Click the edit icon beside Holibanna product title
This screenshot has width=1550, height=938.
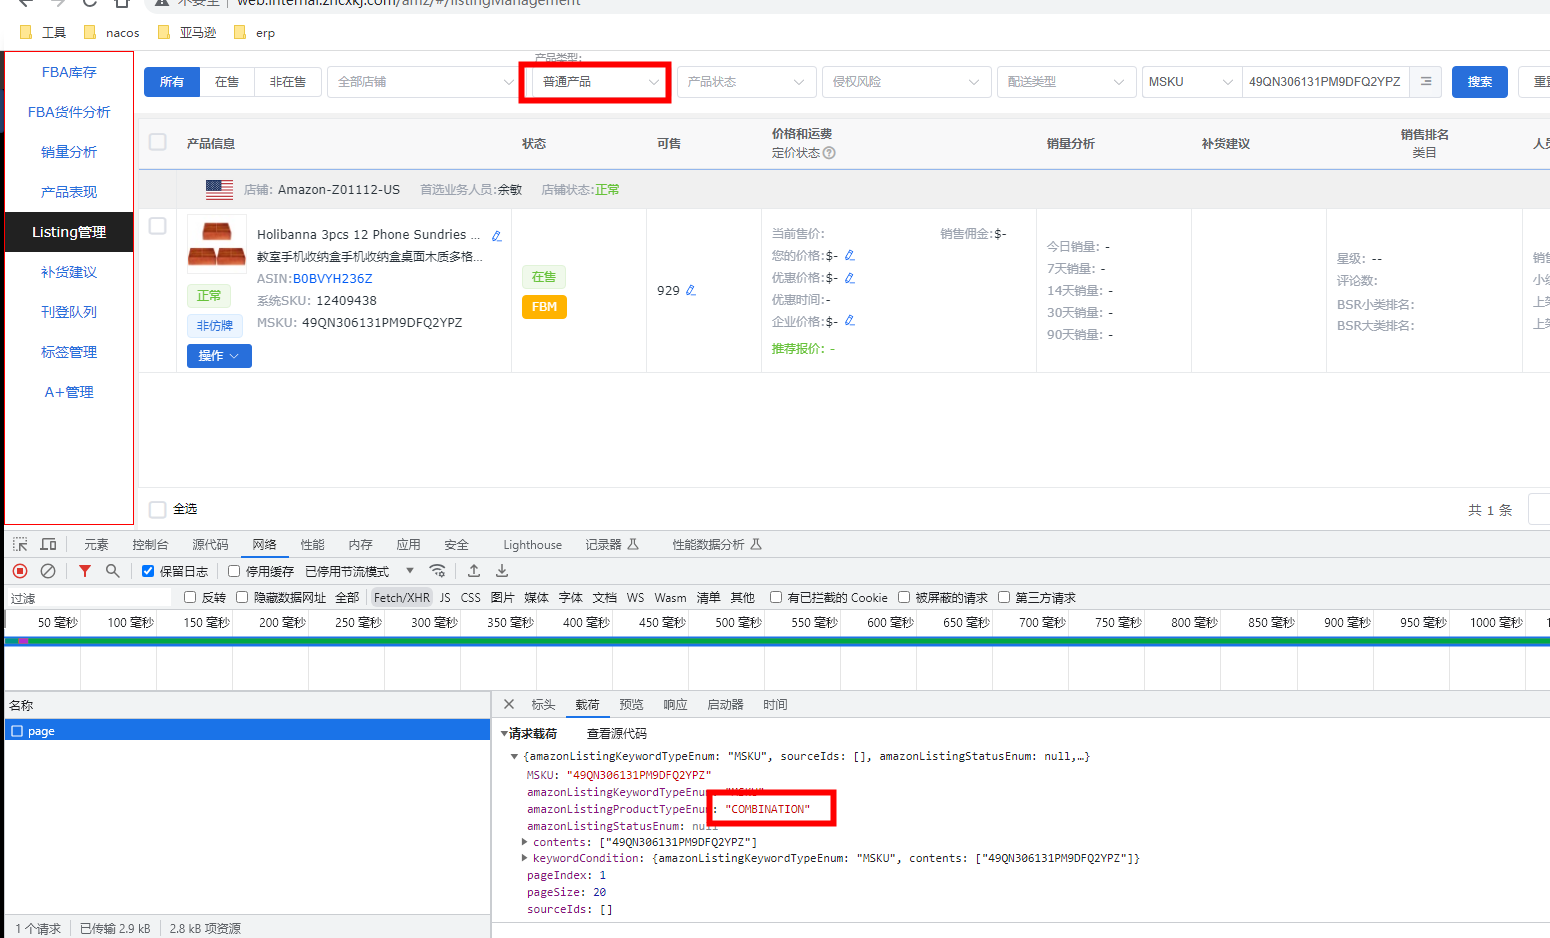tap(497, 236)
